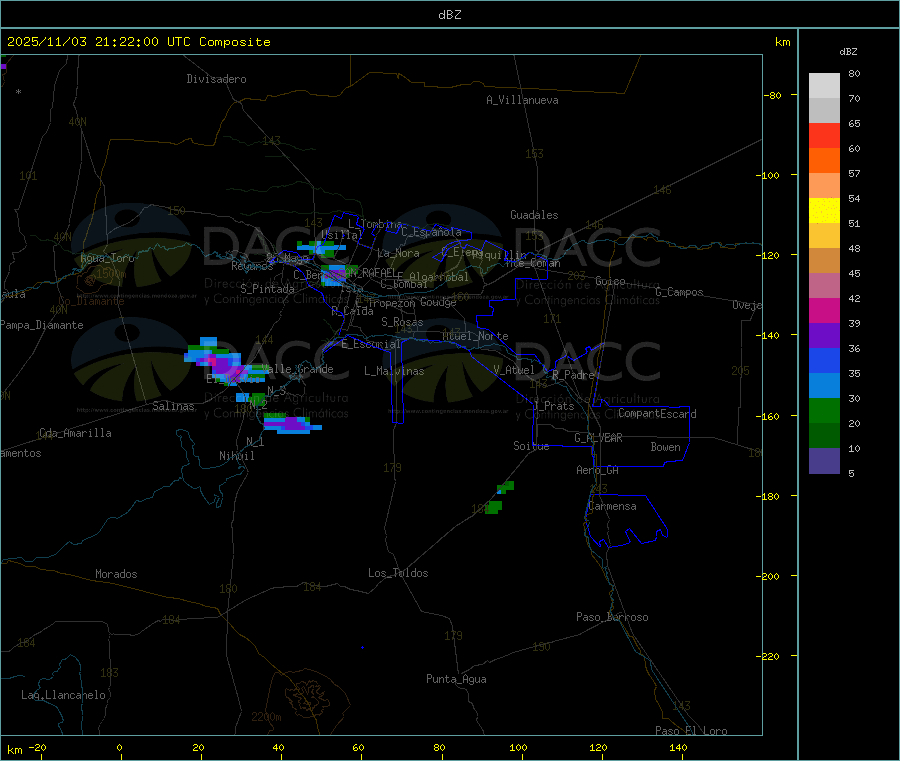Screen dimensions: 900x761
Task: Click the yellow 51 dBZ swatch
Action: (x=824, y=211)
